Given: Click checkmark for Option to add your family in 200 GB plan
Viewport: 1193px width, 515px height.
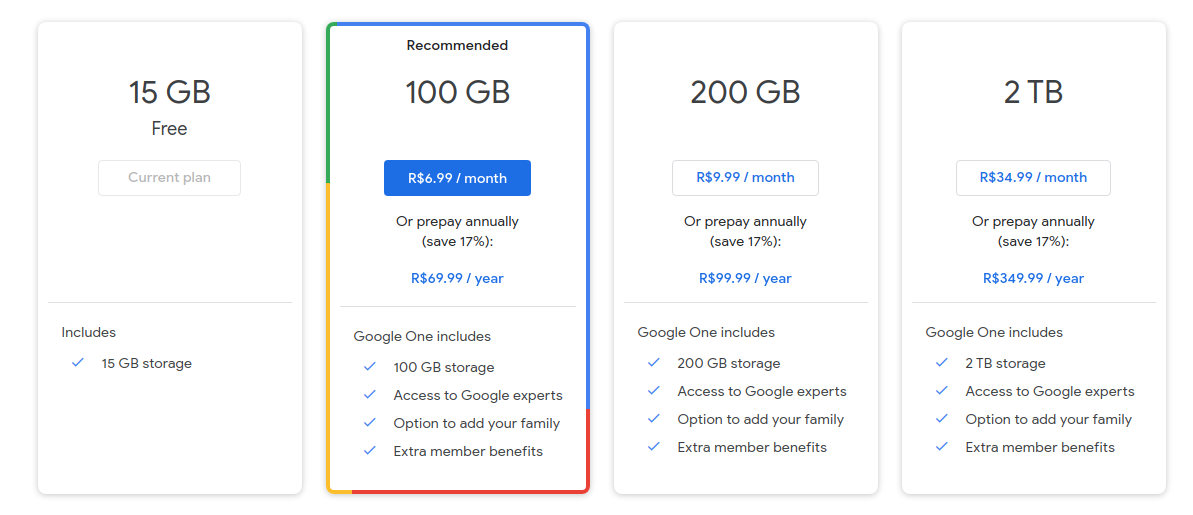Looking at the screenshot, I should 654,419.
